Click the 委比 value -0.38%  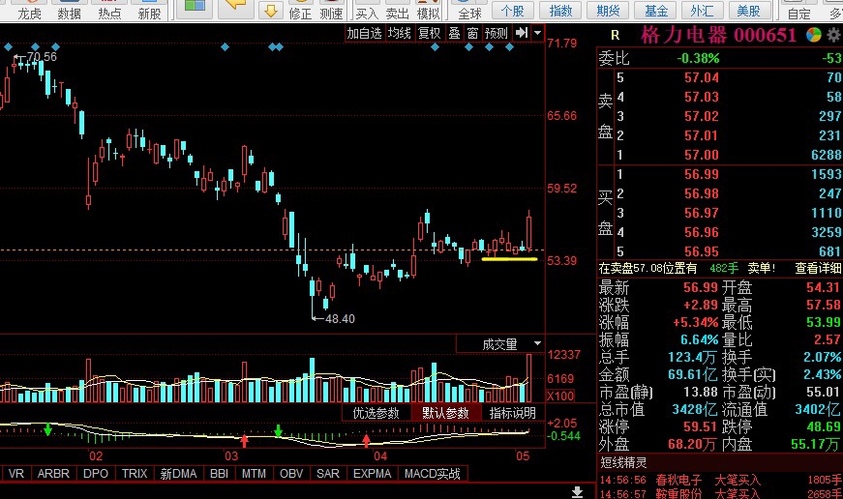click(x=698, y=58)
